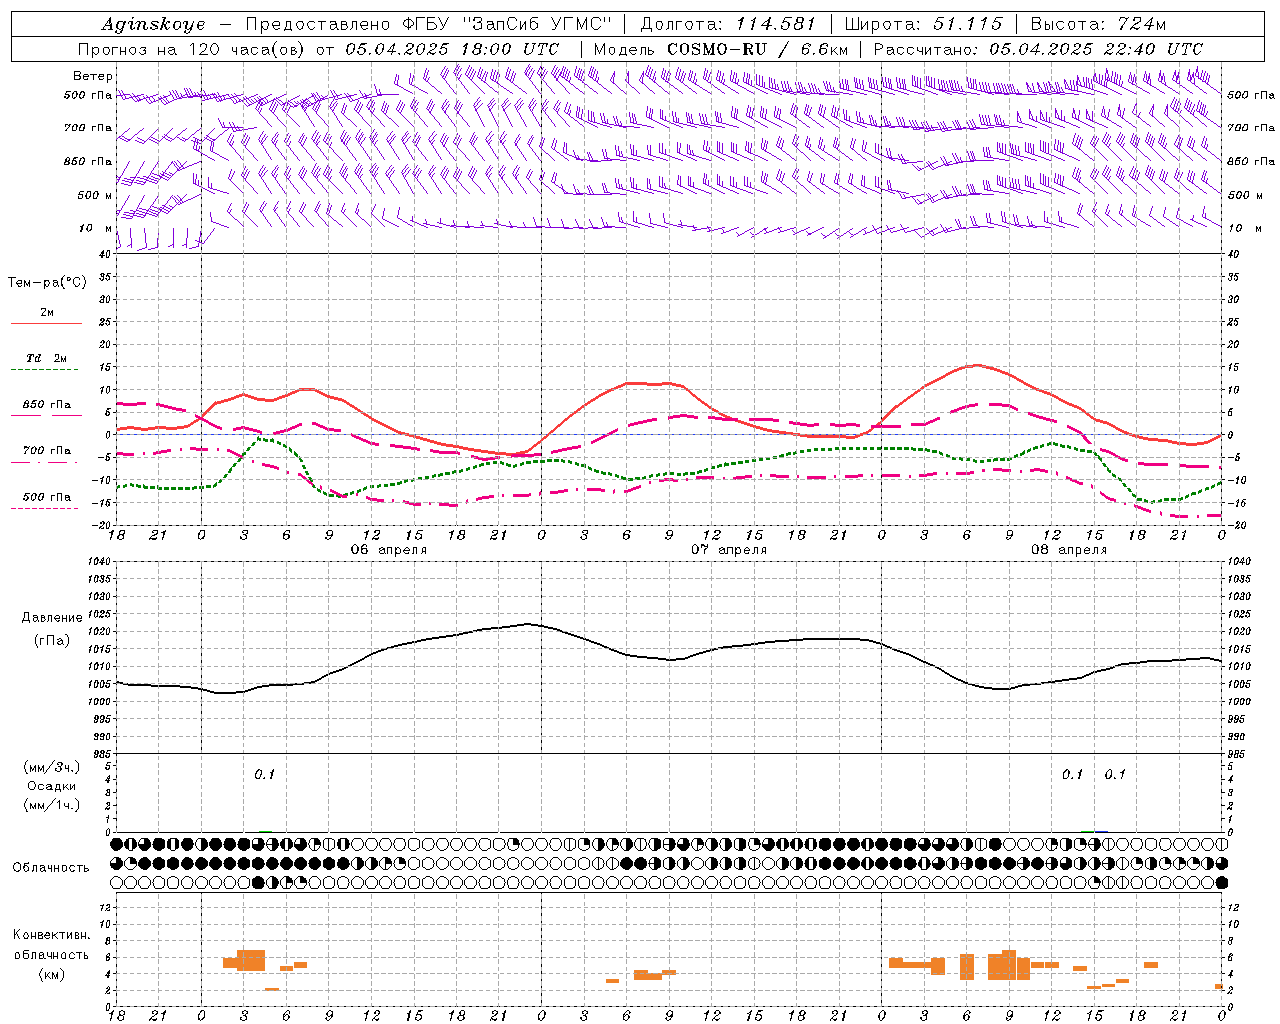Click the 'Давление' pressure panel label
This screenshot has width=1280, height=1024.
point(52,618)
